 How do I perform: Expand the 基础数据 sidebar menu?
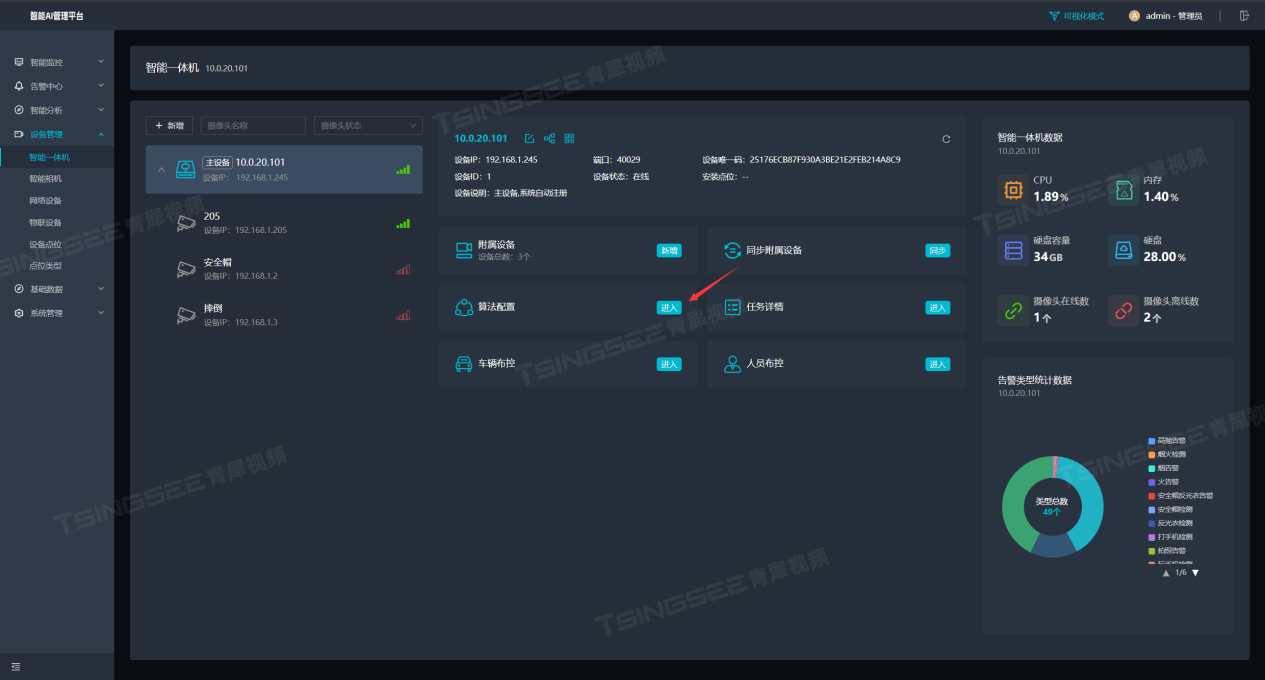point(57,289)
